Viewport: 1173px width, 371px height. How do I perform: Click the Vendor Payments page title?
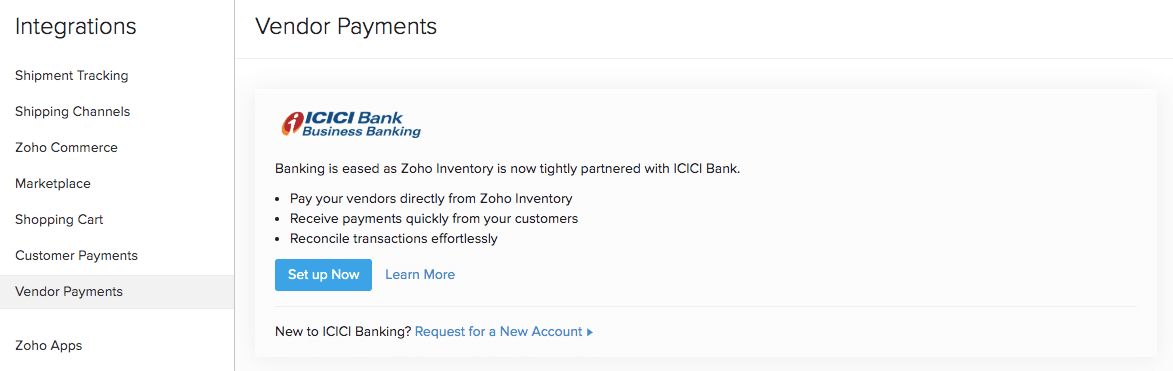[346, 26]
